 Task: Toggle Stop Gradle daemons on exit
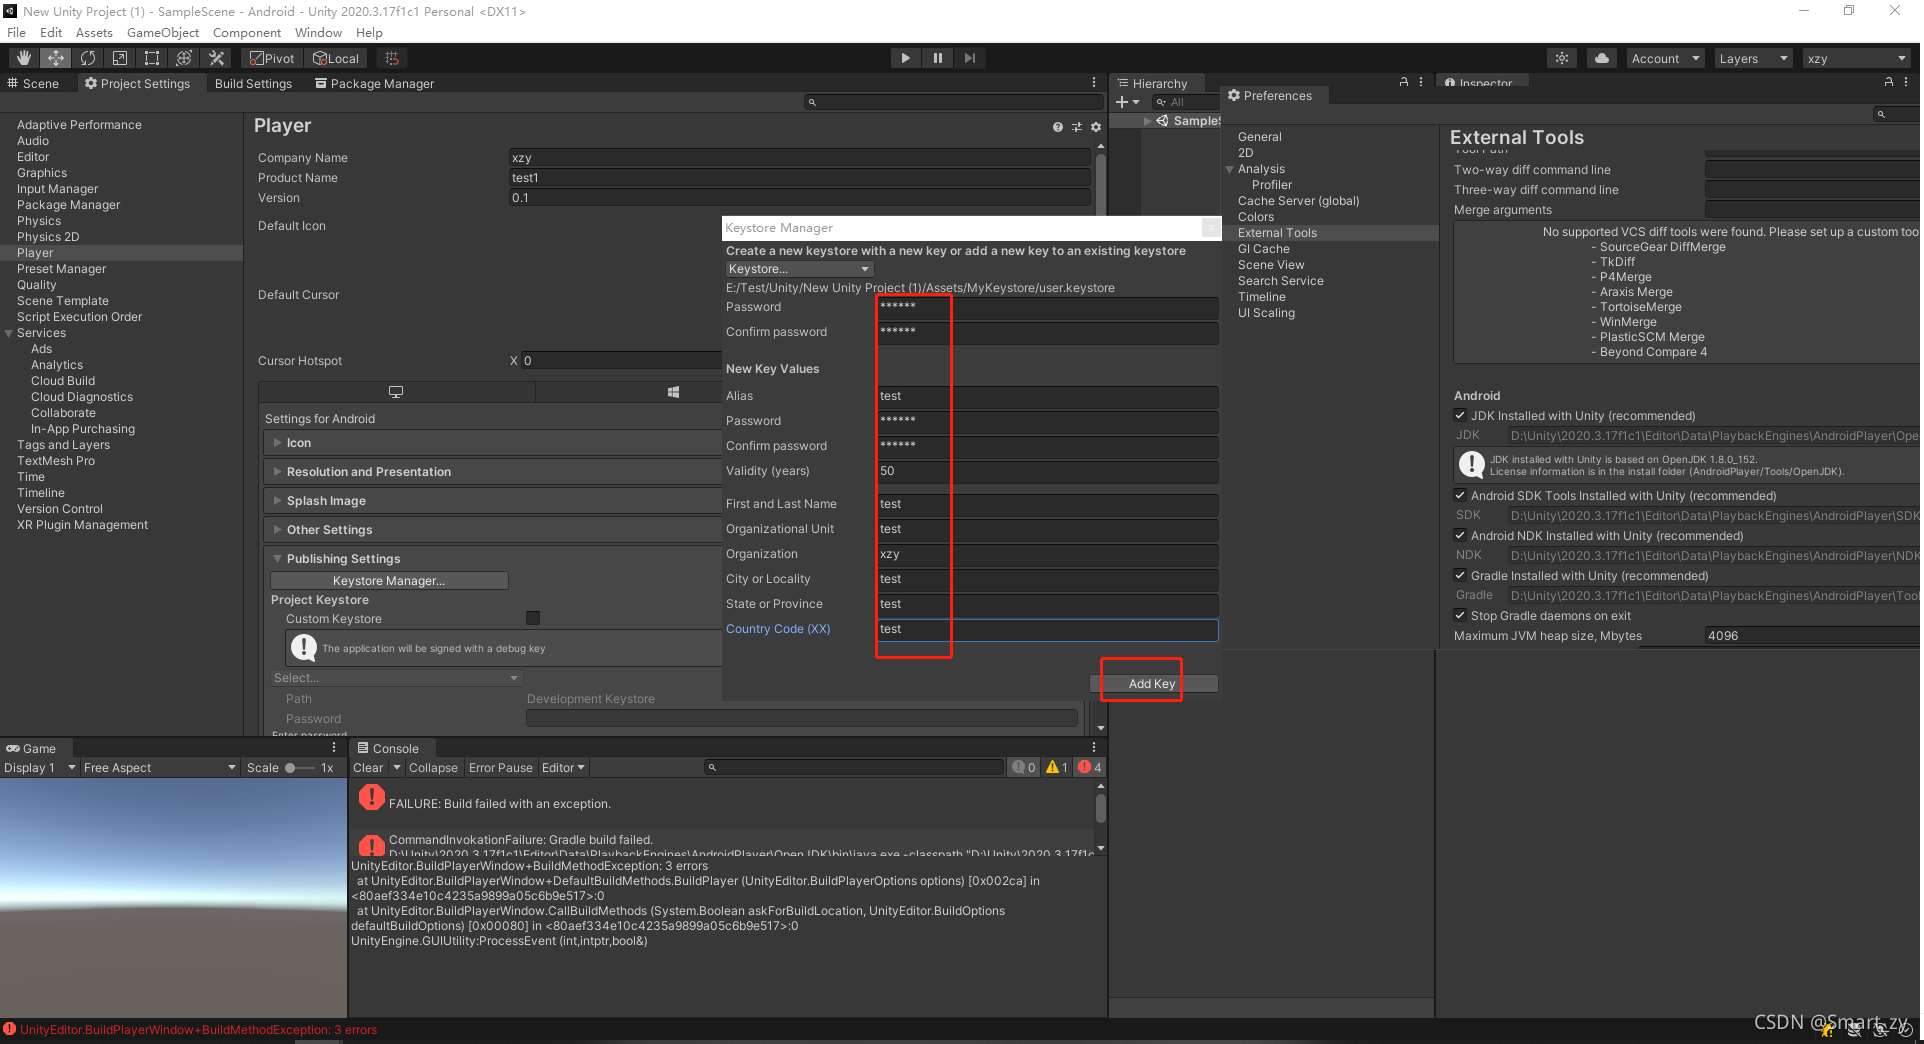1460,615
